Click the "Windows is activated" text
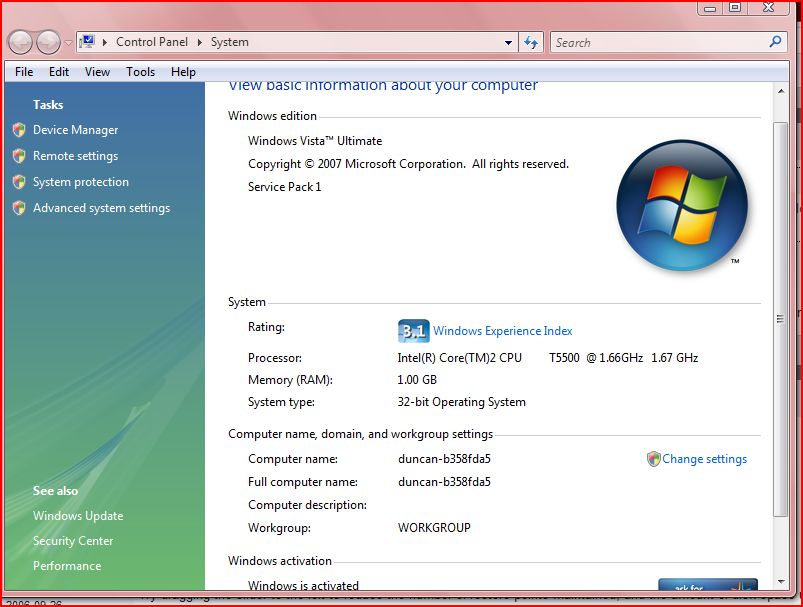Image resolution: width=803 pixels, height=607 pixels. 303,585
